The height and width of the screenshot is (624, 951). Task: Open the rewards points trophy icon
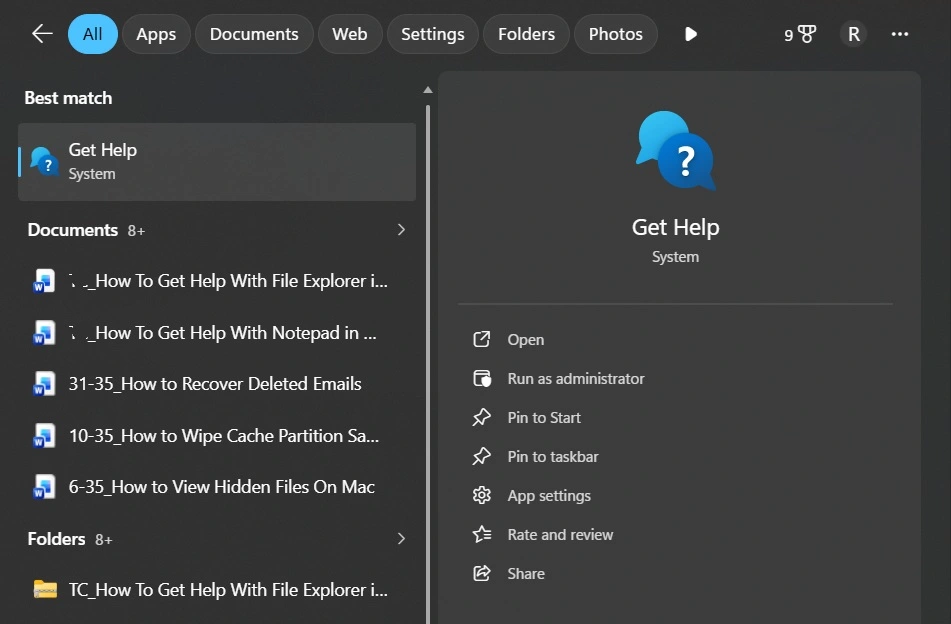(800, 34)
